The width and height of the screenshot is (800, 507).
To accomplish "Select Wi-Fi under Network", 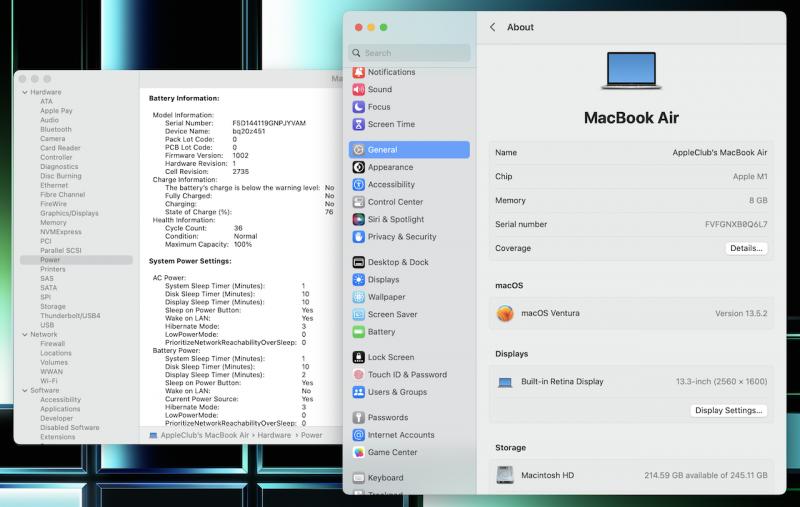I will pyautogui.click(x=49, y=381).
